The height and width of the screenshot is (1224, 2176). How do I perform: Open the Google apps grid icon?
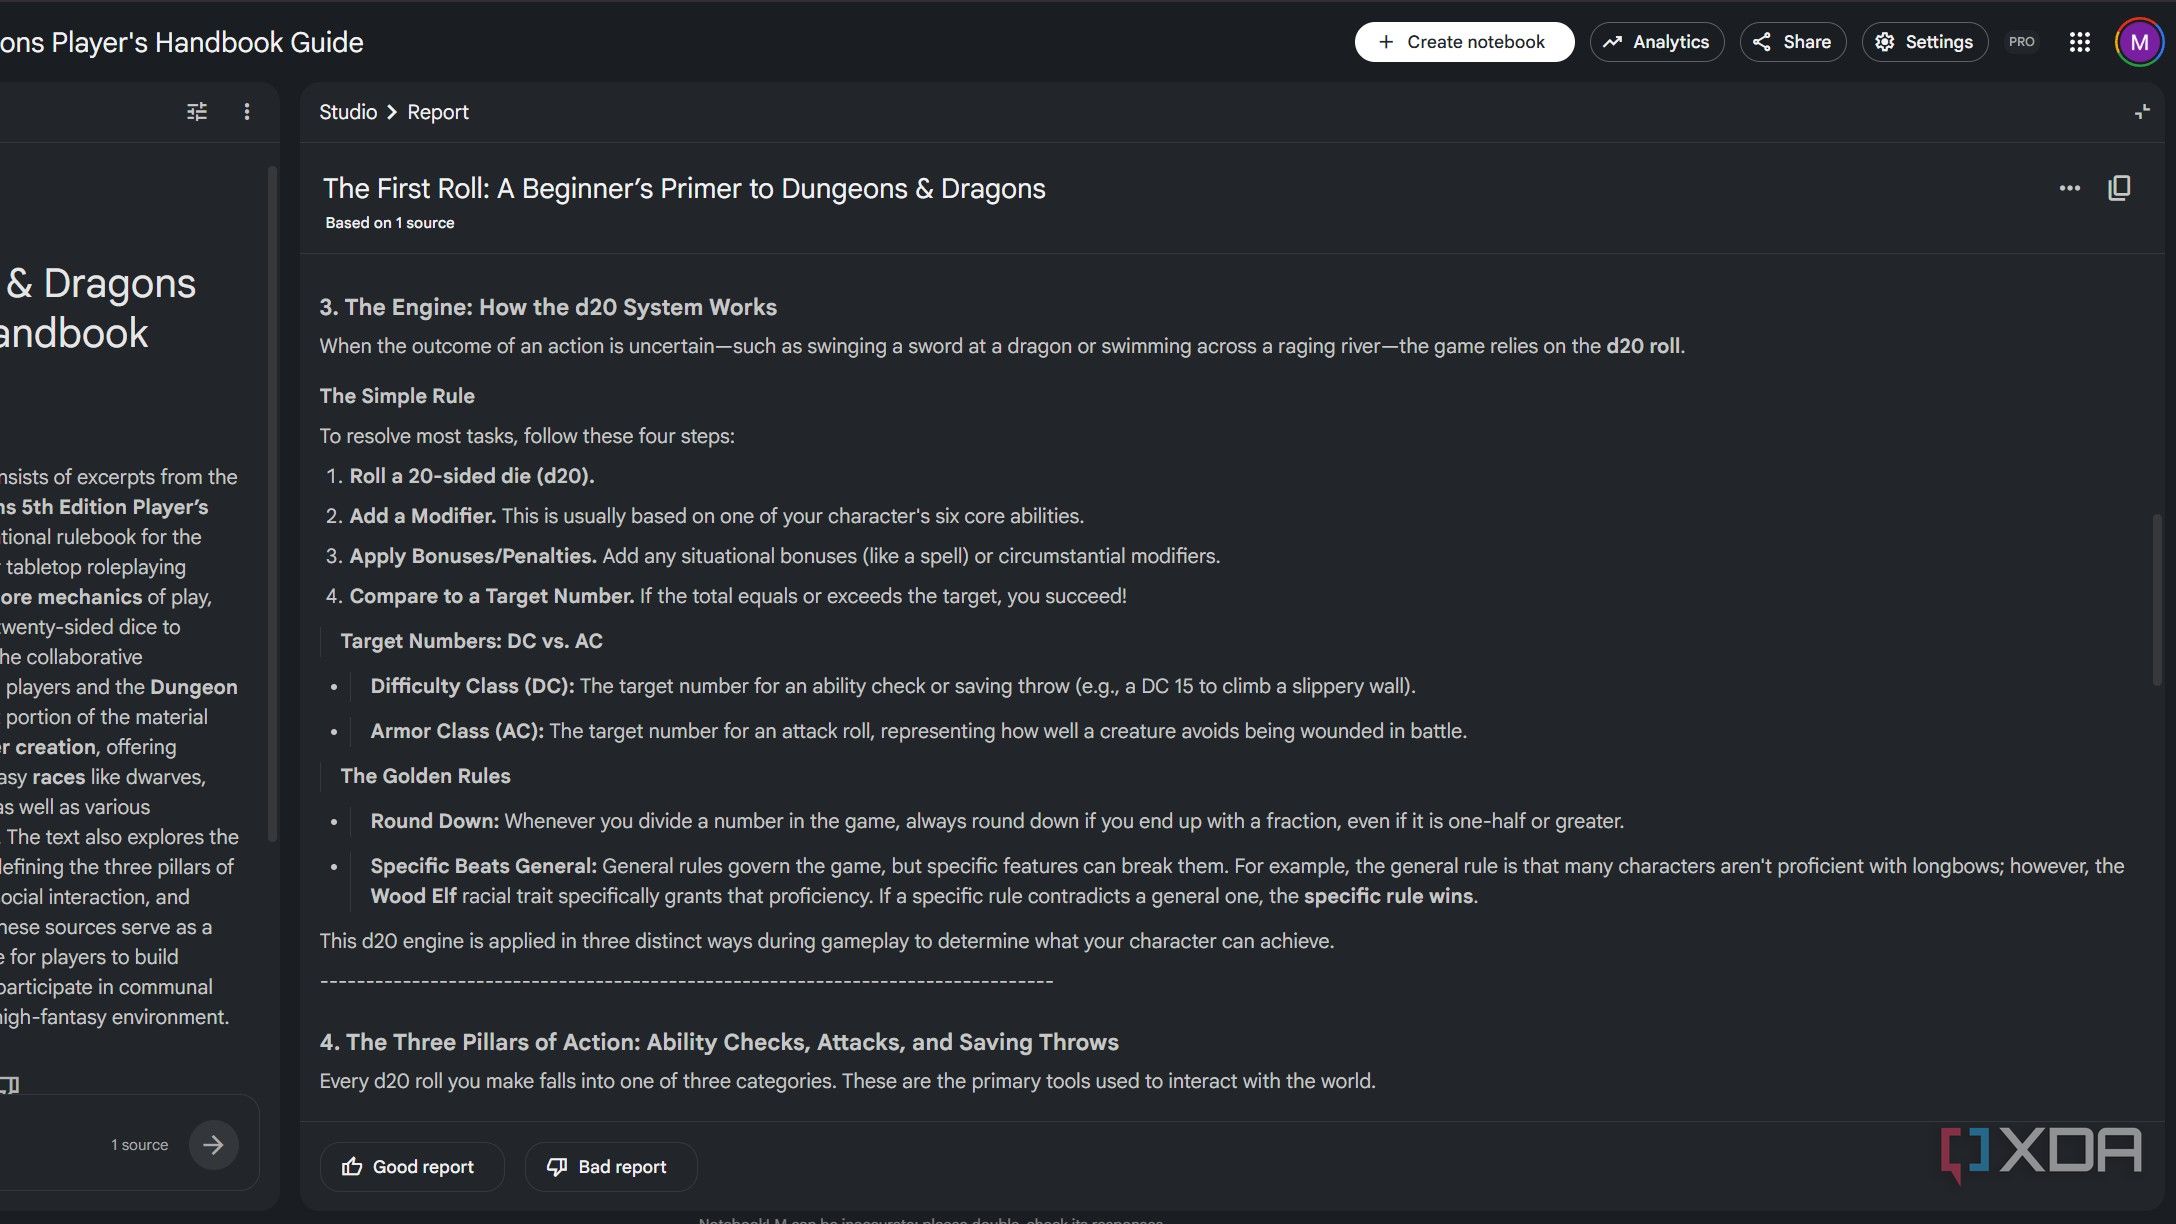2079,42
